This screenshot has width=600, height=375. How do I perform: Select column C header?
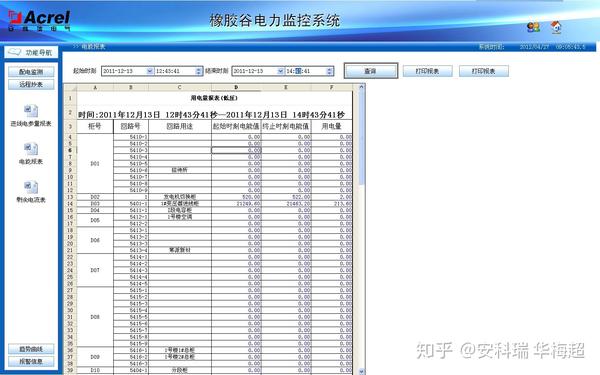click(x=180, y=88)
